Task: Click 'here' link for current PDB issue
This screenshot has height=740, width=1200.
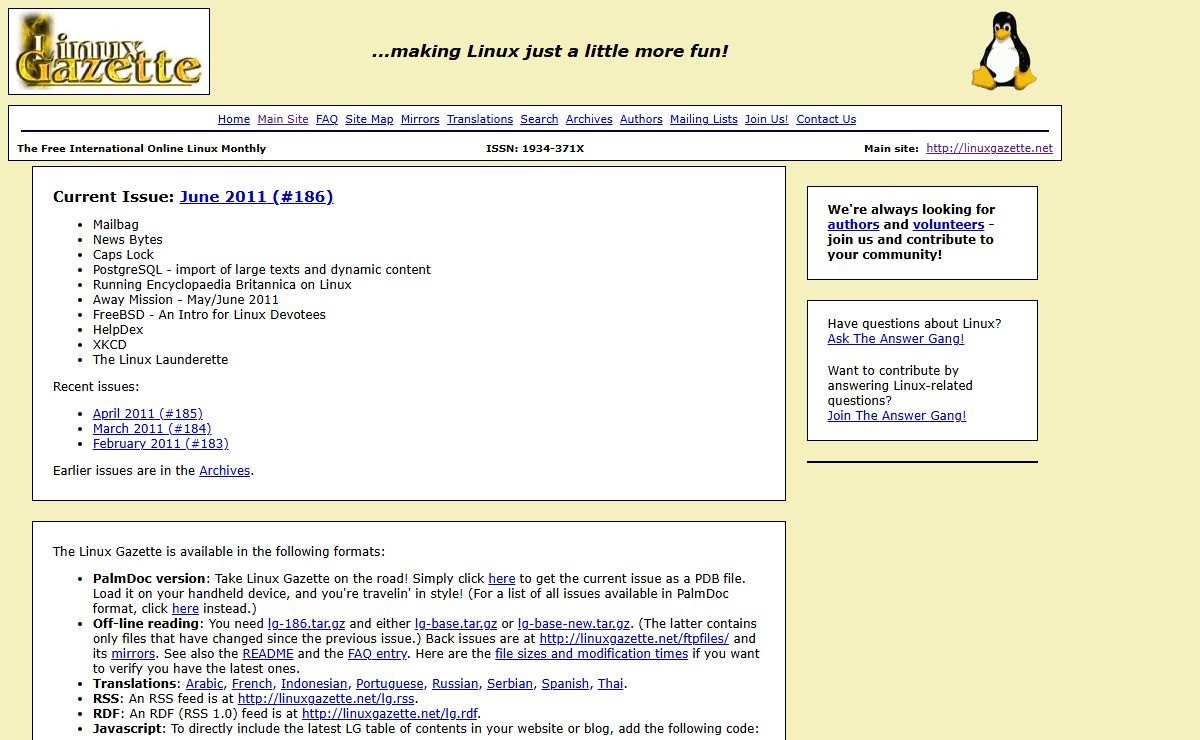Action: click(502, 579)
